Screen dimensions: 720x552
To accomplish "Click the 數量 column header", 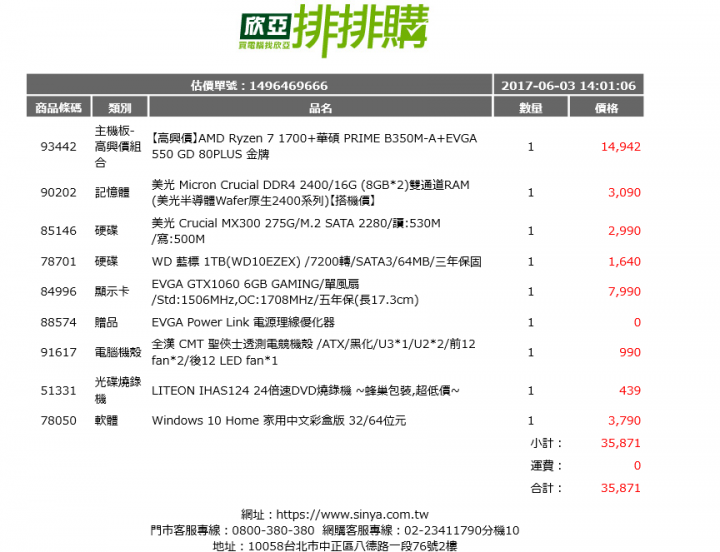I will pyautogui.click(x=531, y=107).
